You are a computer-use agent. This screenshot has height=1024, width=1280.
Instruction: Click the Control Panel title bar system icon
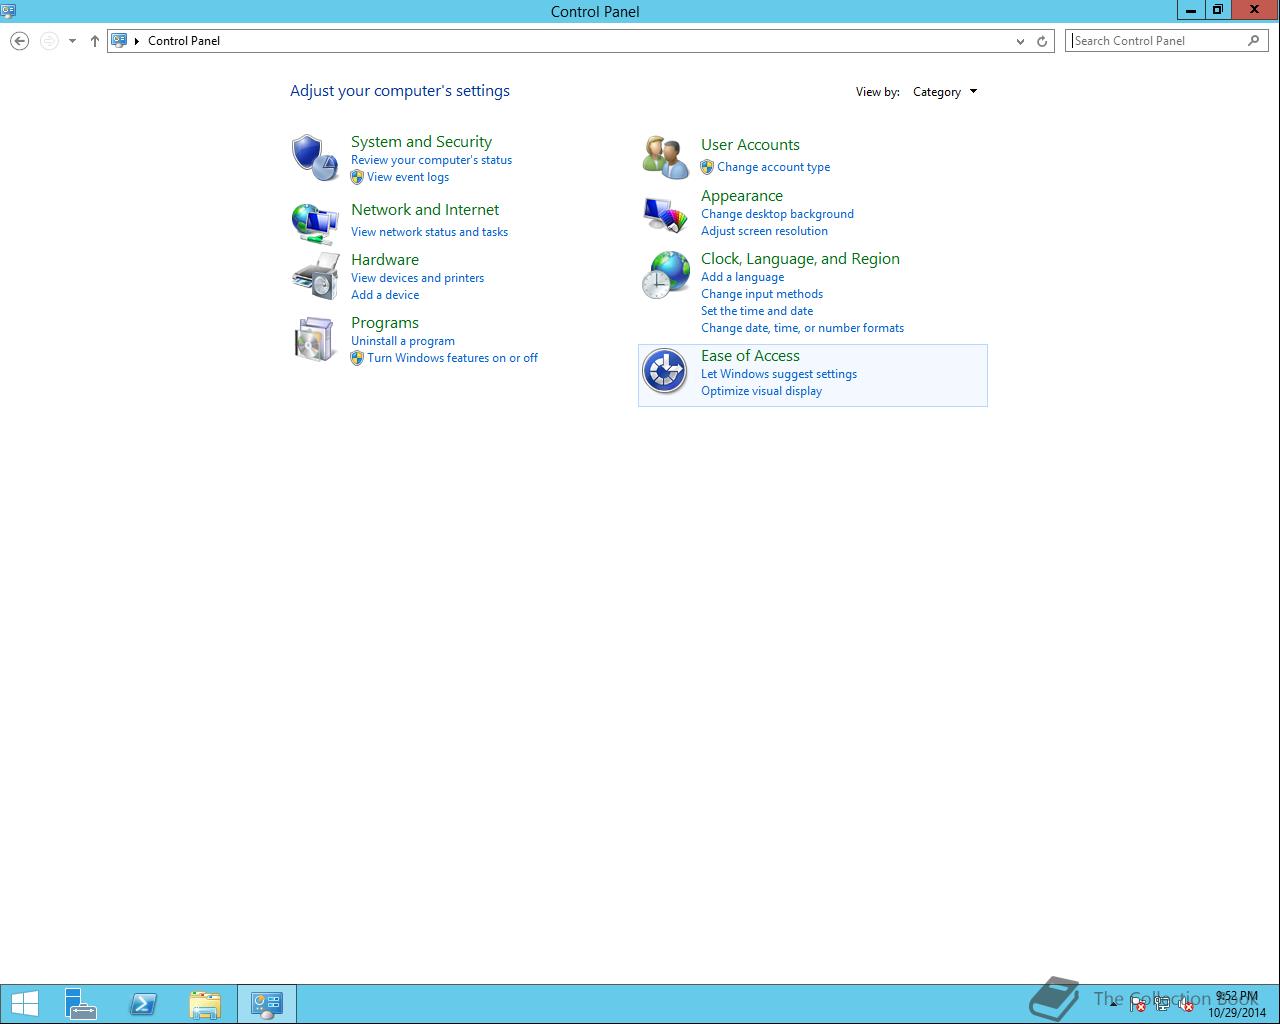8,11
